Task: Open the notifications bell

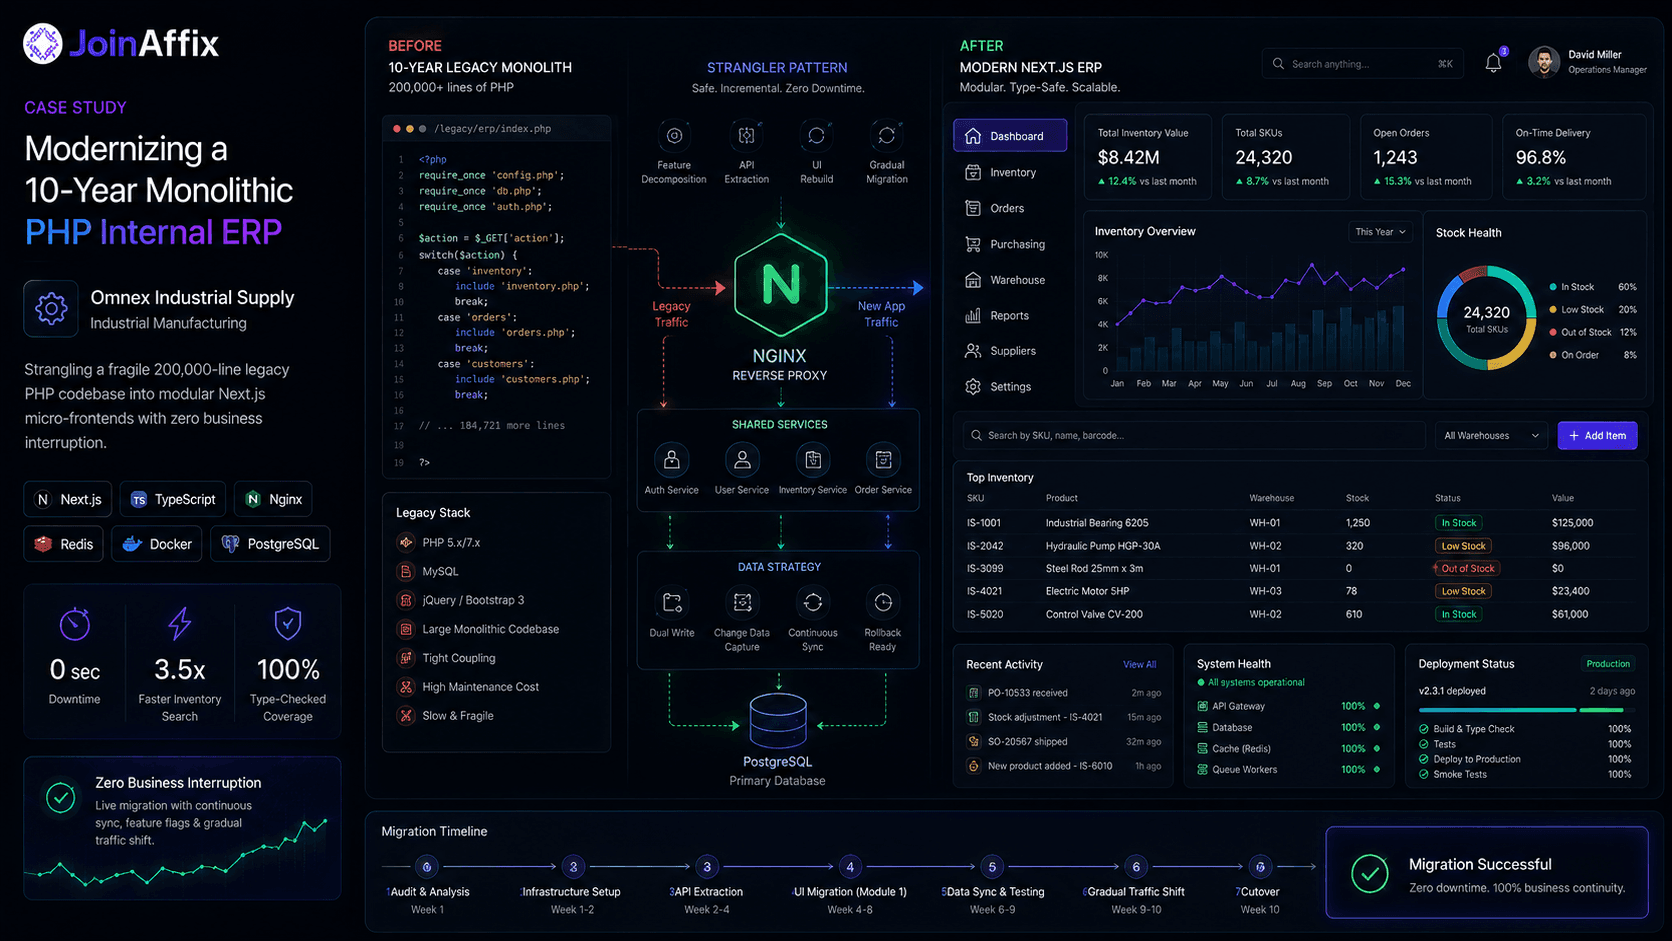Action: point(1493,63)
